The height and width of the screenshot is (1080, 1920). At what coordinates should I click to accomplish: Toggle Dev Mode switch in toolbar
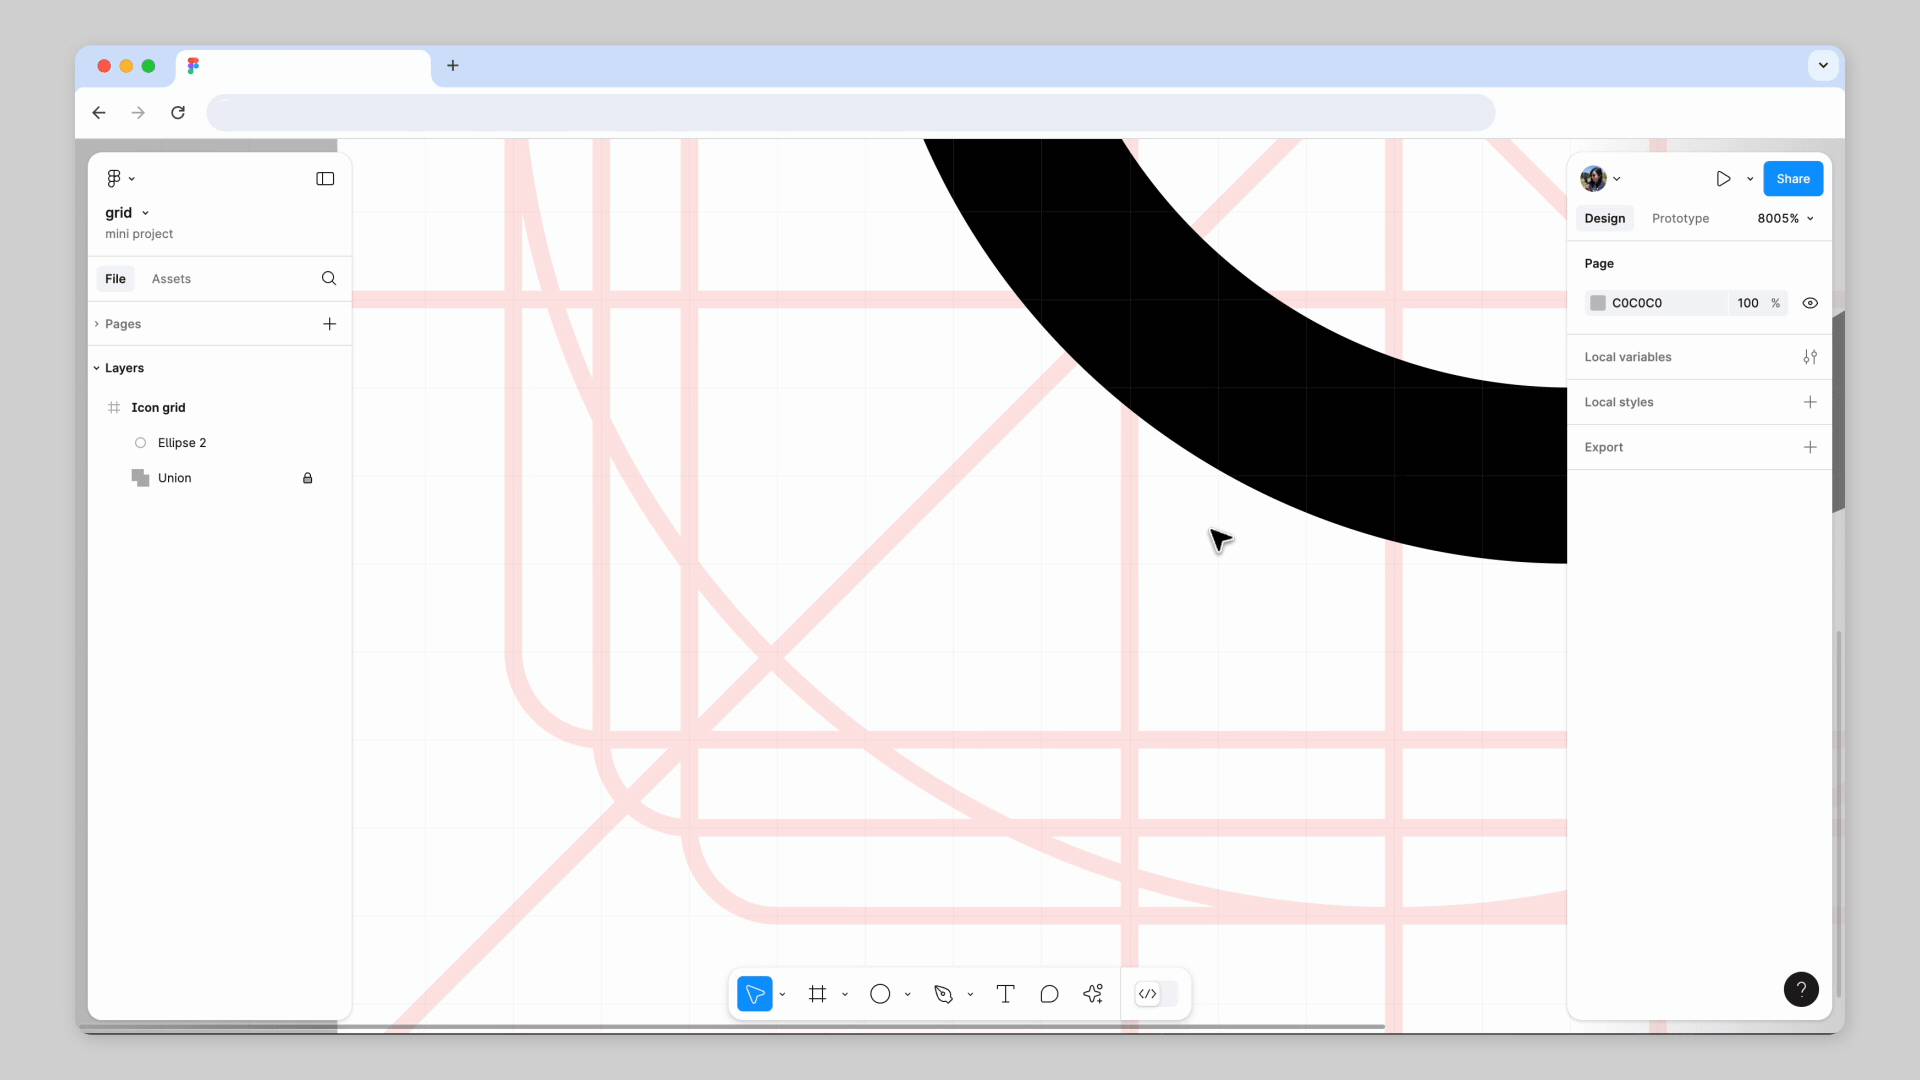click(x=1157, y=994)
